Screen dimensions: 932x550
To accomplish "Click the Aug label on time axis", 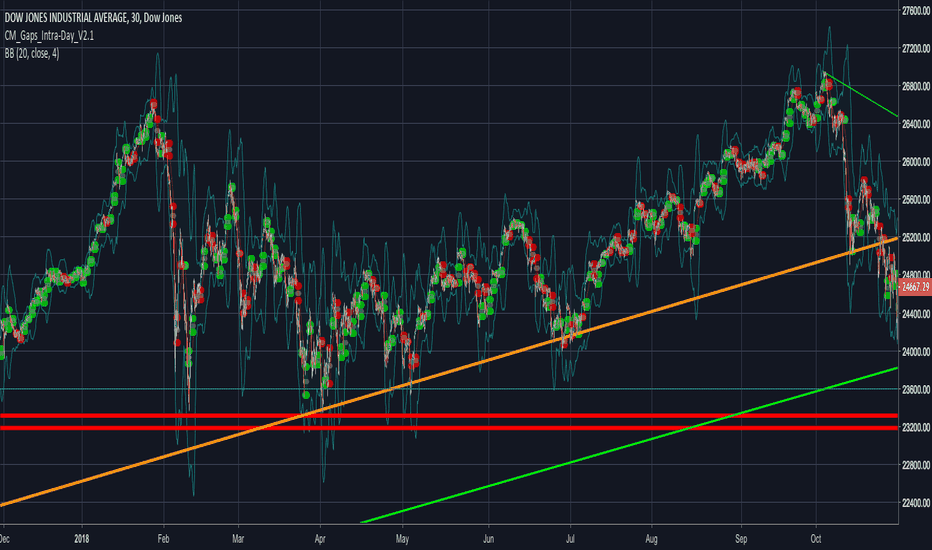I will [651, 539].
